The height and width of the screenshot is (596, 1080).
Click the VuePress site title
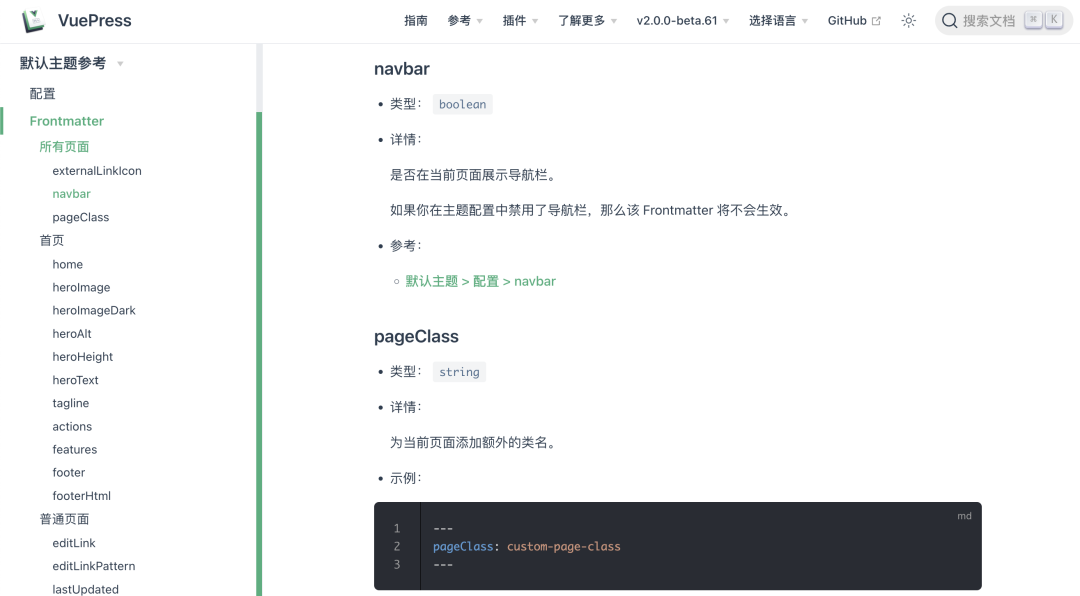pyautogui.click(x=95, y=21)
